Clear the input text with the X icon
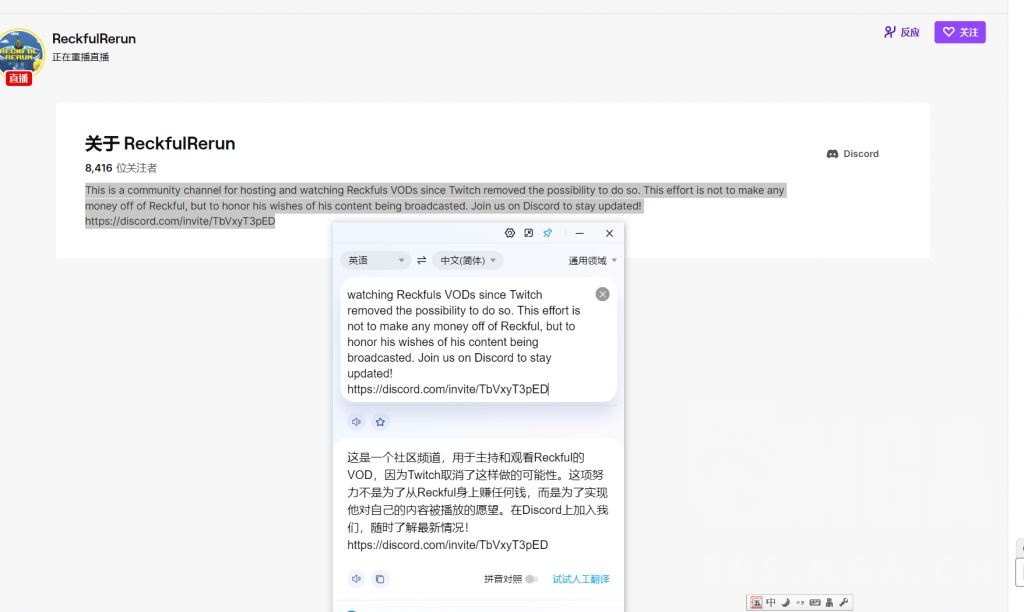 (x=602, y=294)
